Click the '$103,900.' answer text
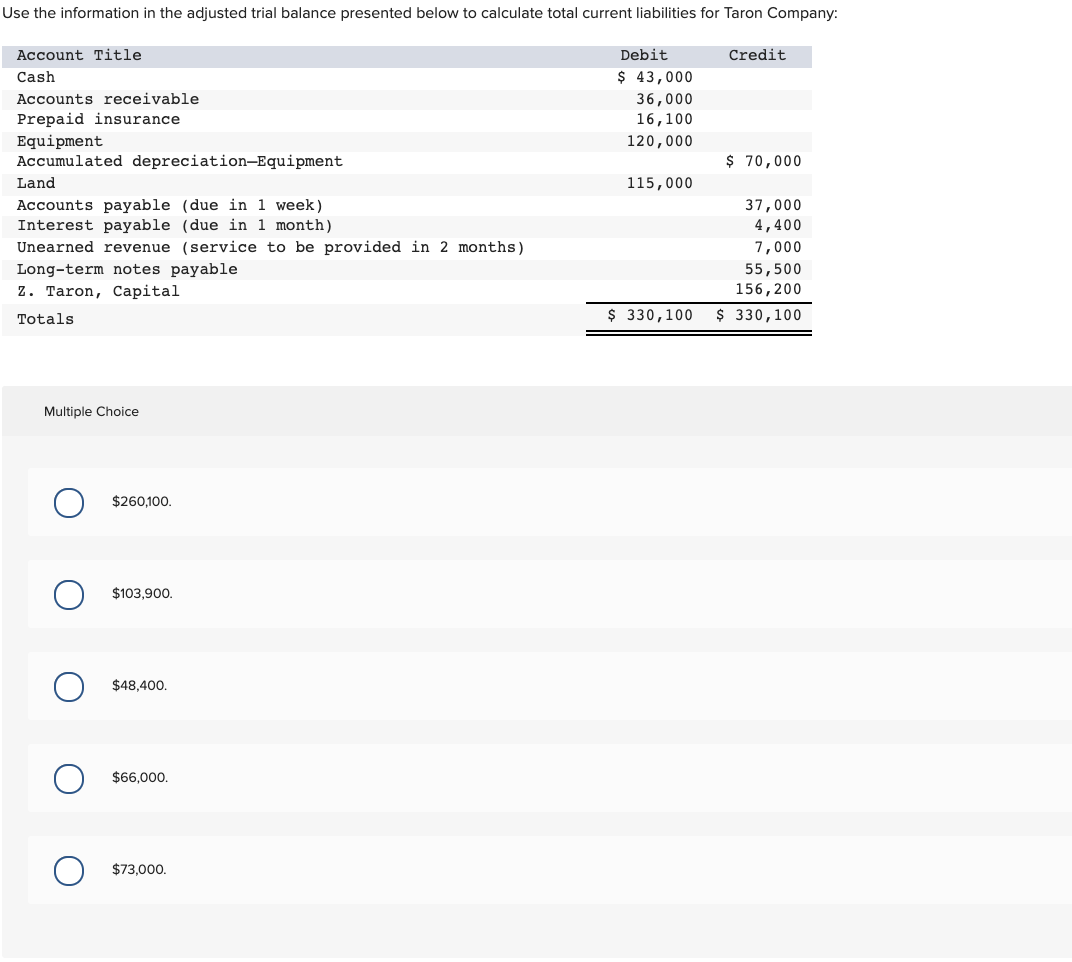1072x962 pixels. 142,593
